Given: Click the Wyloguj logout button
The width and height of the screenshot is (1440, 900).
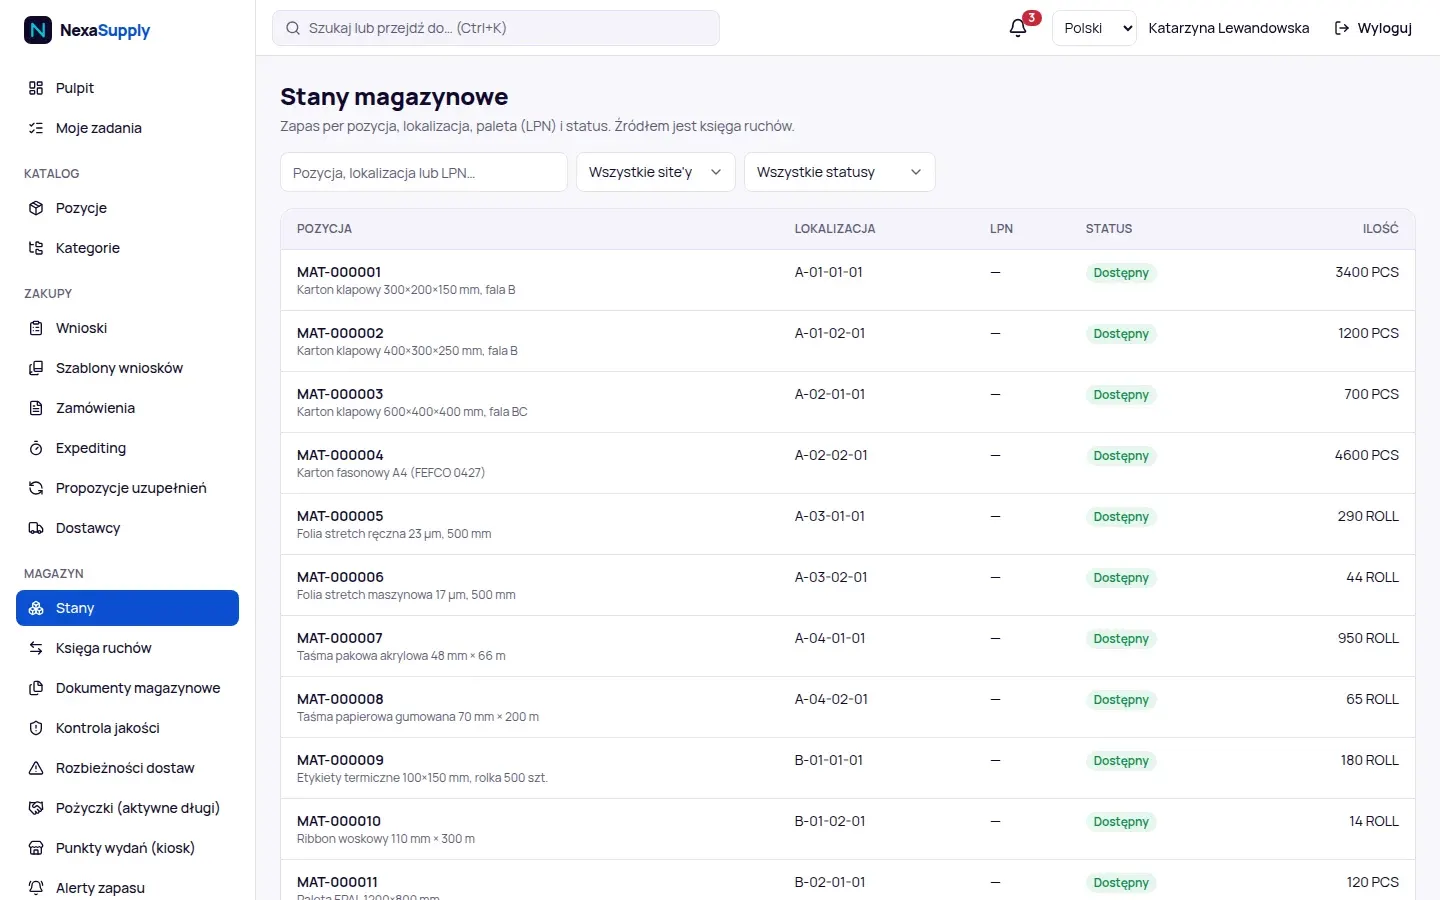Looking at the screenshot, I should [x=1373, y=28].
